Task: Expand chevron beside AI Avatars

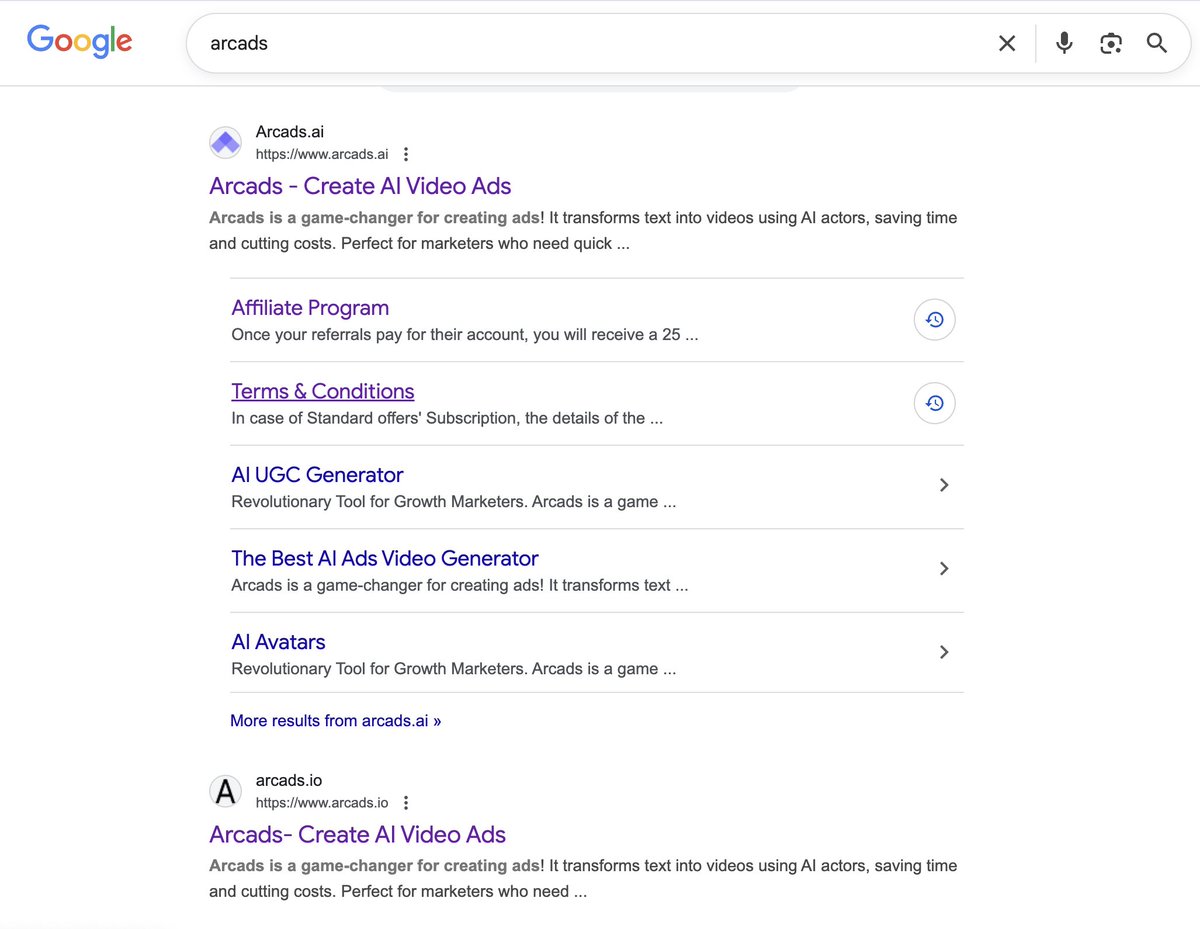Action: [x=944, y=652]
